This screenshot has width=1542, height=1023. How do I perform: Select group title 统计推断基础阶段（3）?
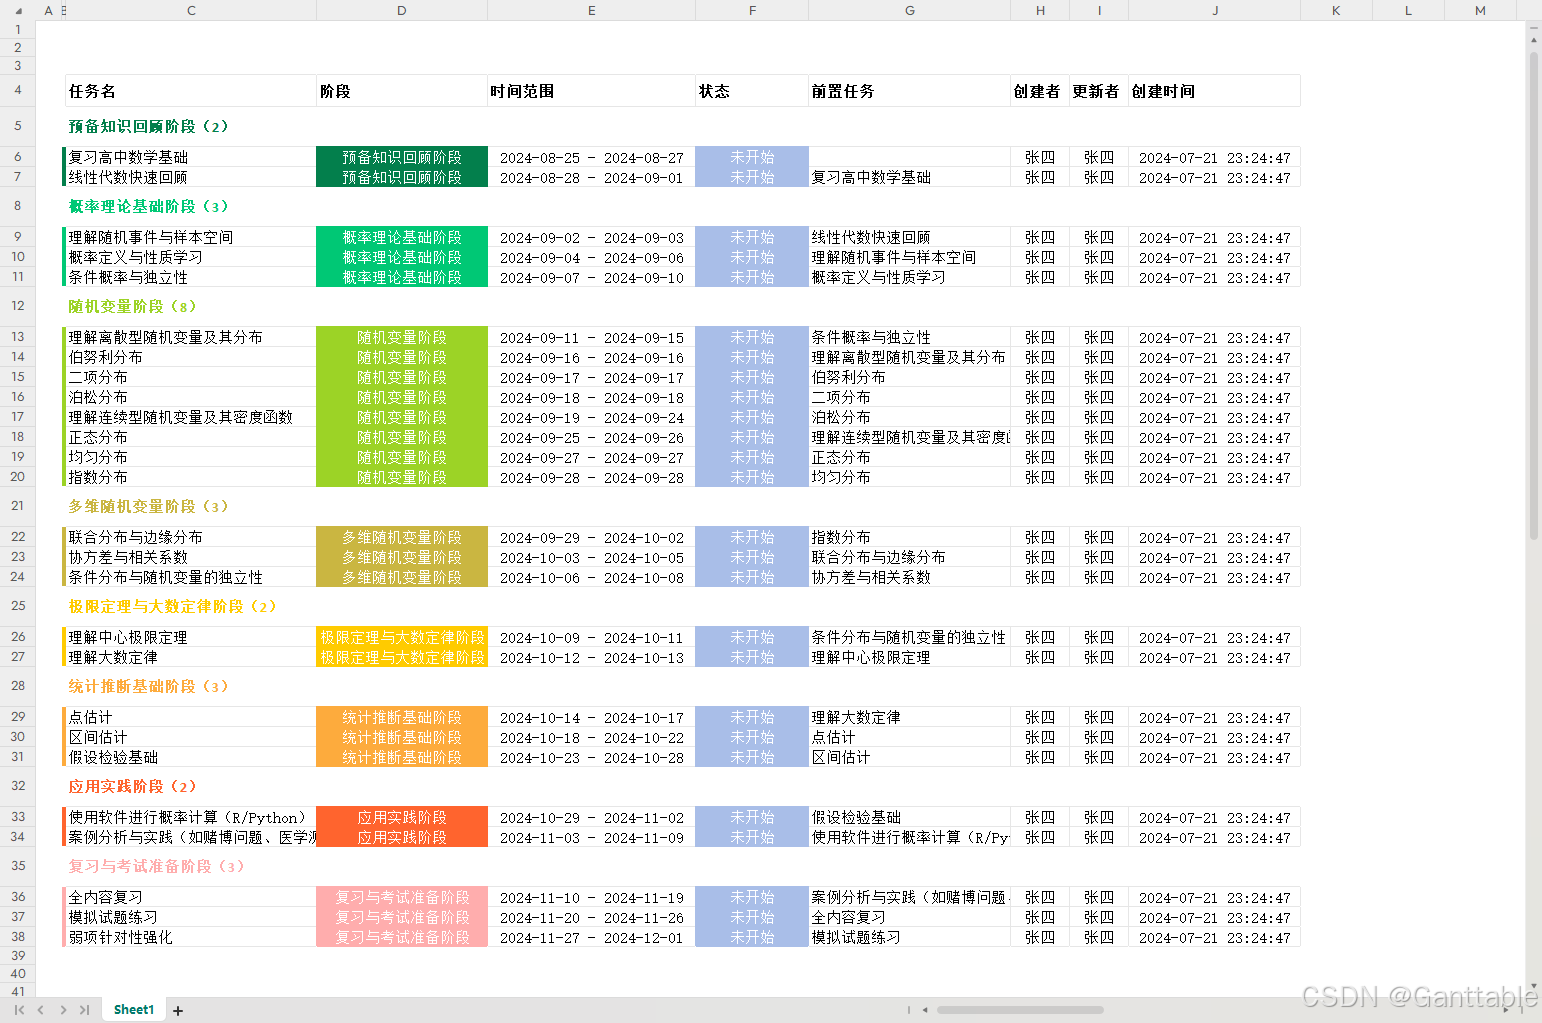(149, 686)
